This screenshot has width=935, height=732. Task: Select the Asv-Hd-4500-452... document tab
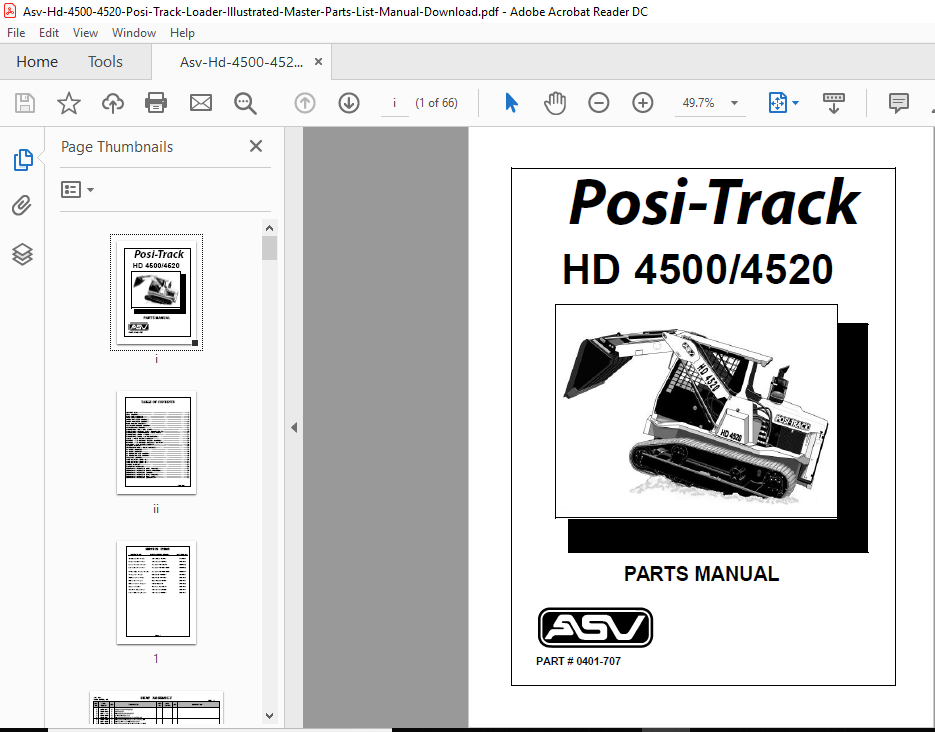tap(242, 62)
